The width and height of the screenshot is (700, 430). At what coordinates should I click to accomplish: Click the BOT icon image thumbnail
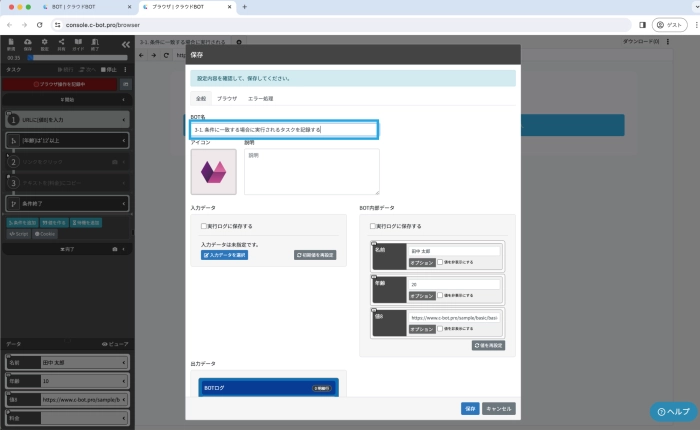(x=214, y=171)
